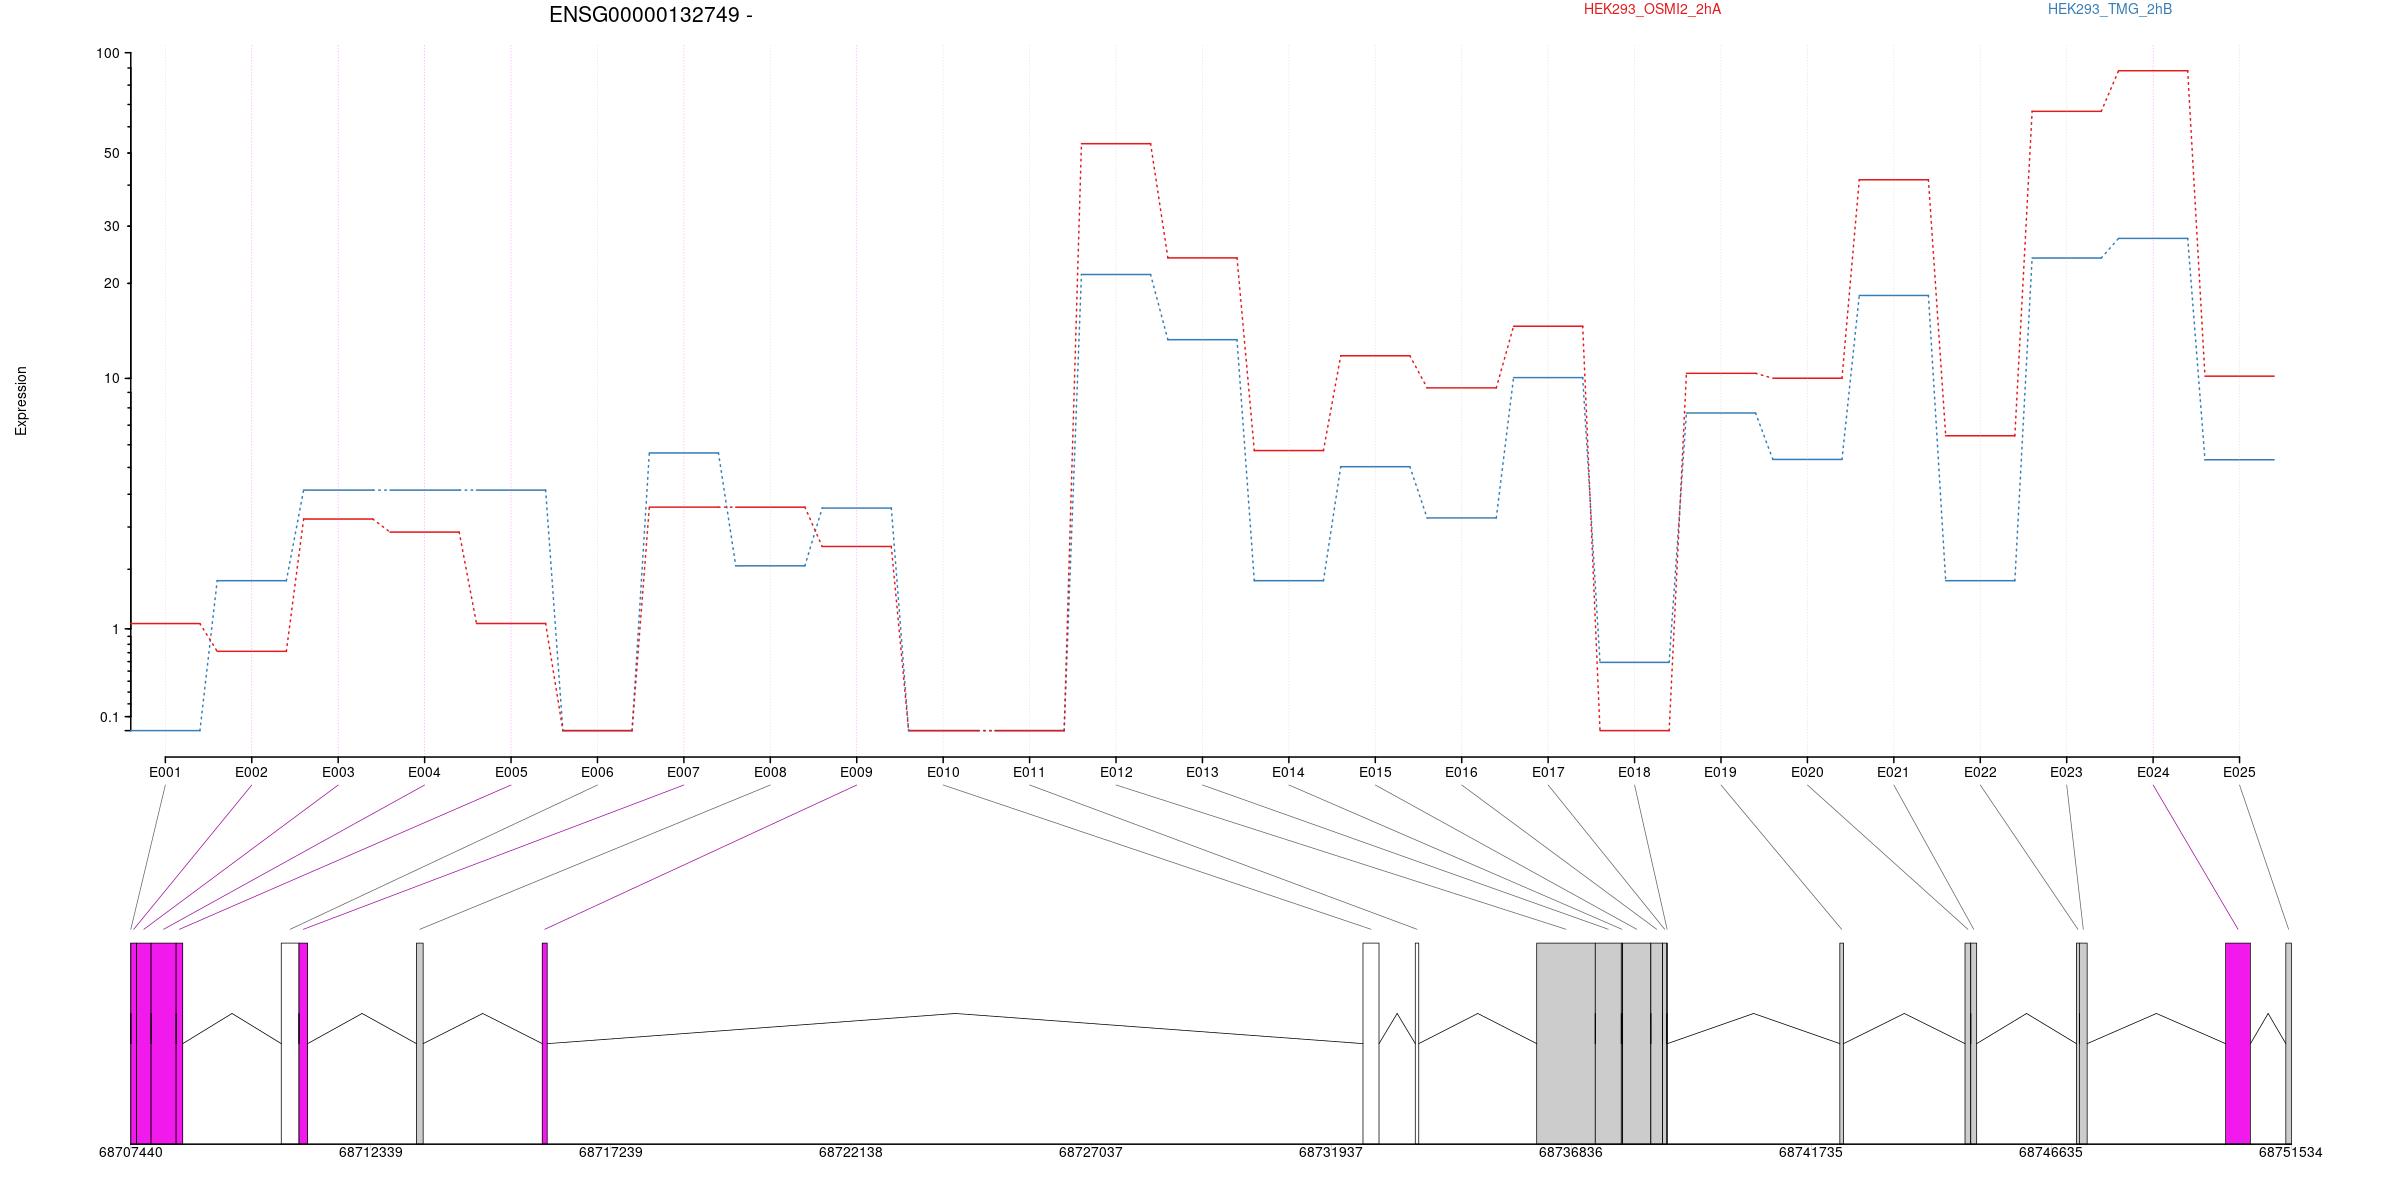Click exon label E025
This screenshot has height=1200, width=2400.
click(2239, 772)
